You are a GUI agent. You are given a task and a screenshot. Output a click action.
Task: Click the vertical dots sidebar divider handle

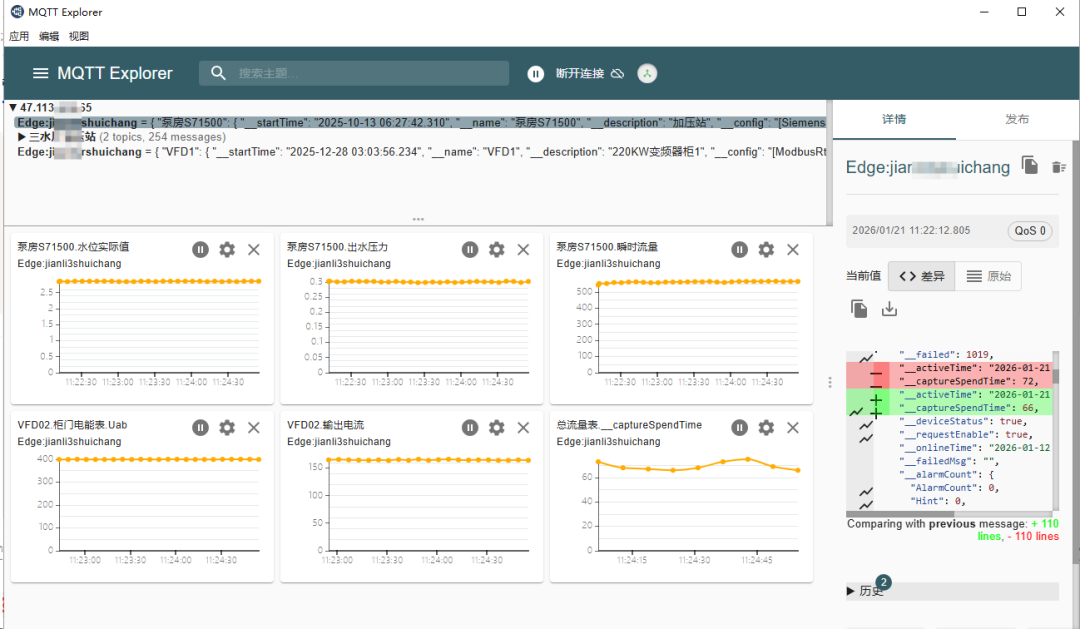(830, 382)
